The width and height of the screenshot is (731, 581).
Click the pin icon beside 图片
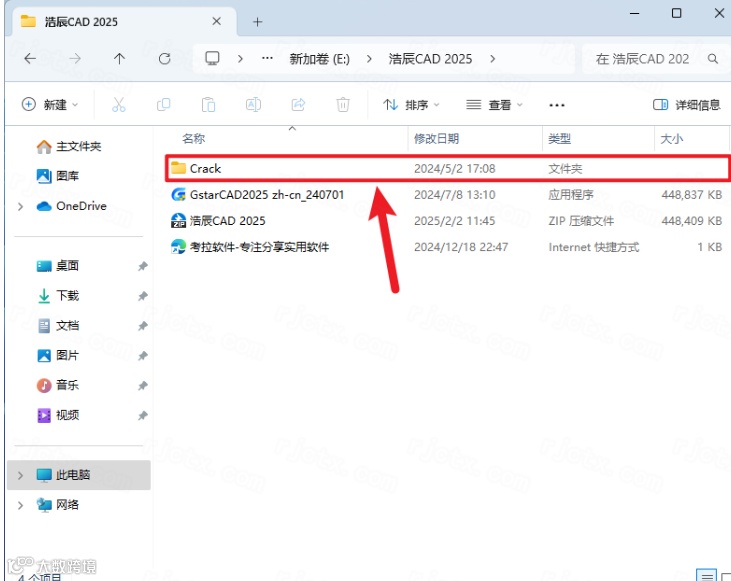[x=143, y=356]
